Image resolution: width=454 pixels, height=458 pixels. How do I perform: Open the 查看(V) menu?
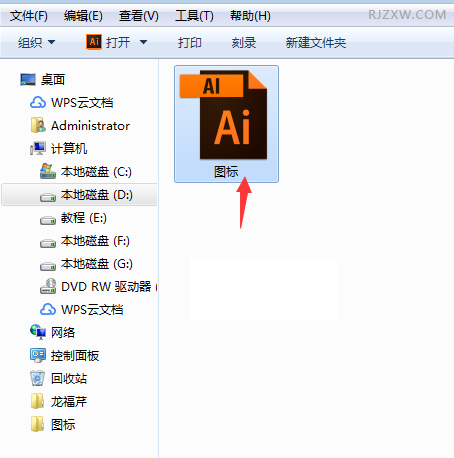[x=139, y=16]
